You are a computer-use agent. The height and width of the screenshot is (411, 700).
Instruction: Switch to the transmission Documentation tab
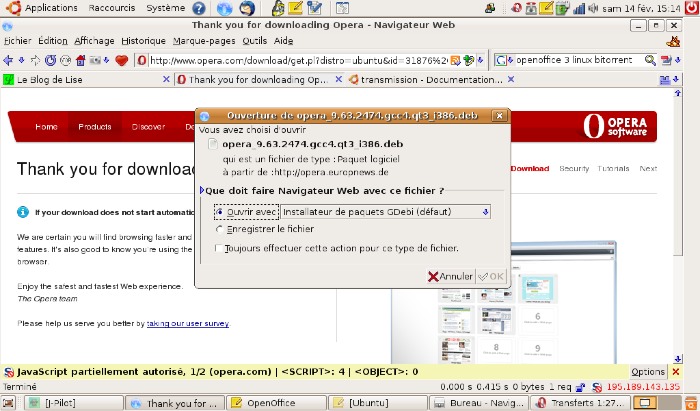pos(420,79)
